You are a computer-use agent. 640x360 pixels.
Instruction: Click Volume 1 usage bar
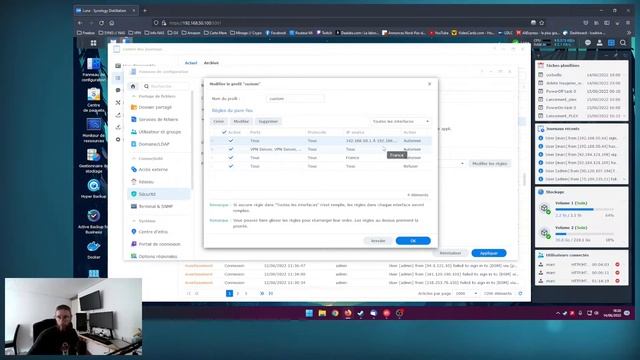(584, 209)
